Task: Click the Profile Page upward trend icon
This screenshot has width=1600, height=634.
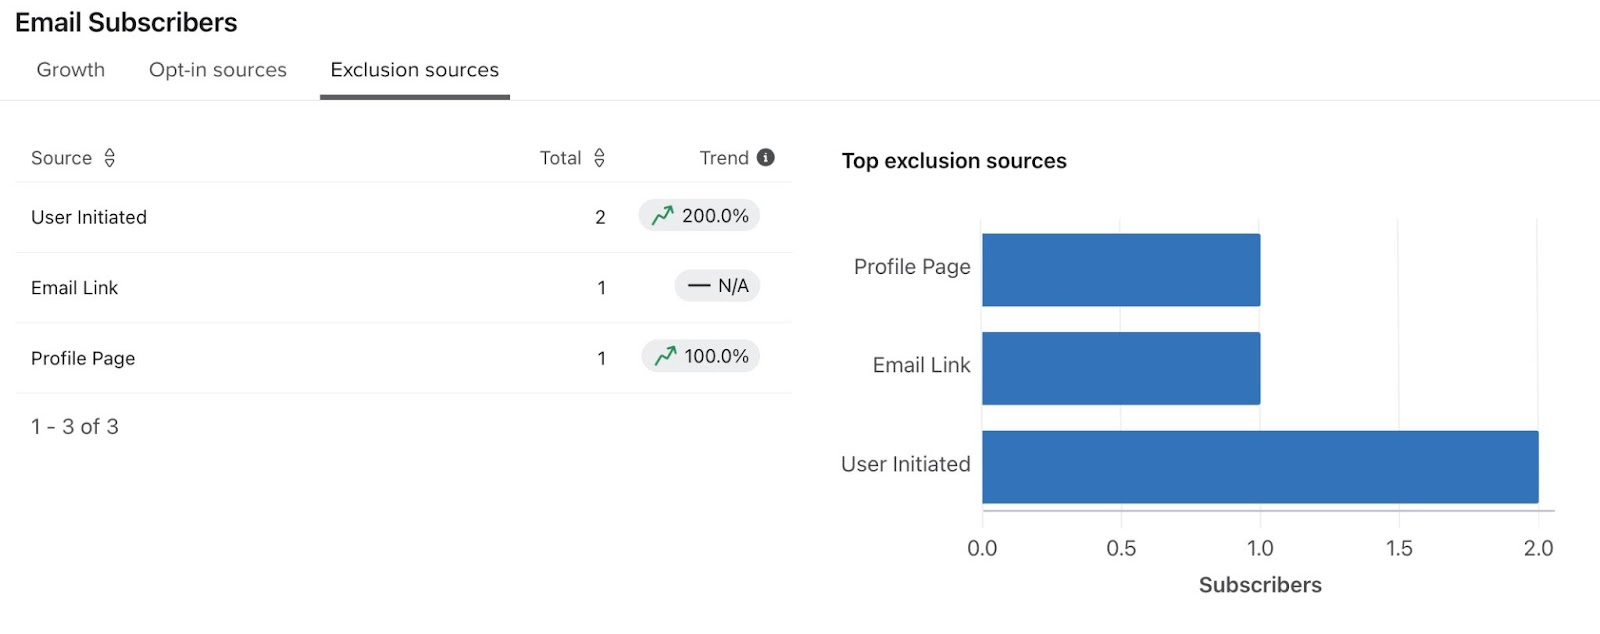Action: click(665, 356)
